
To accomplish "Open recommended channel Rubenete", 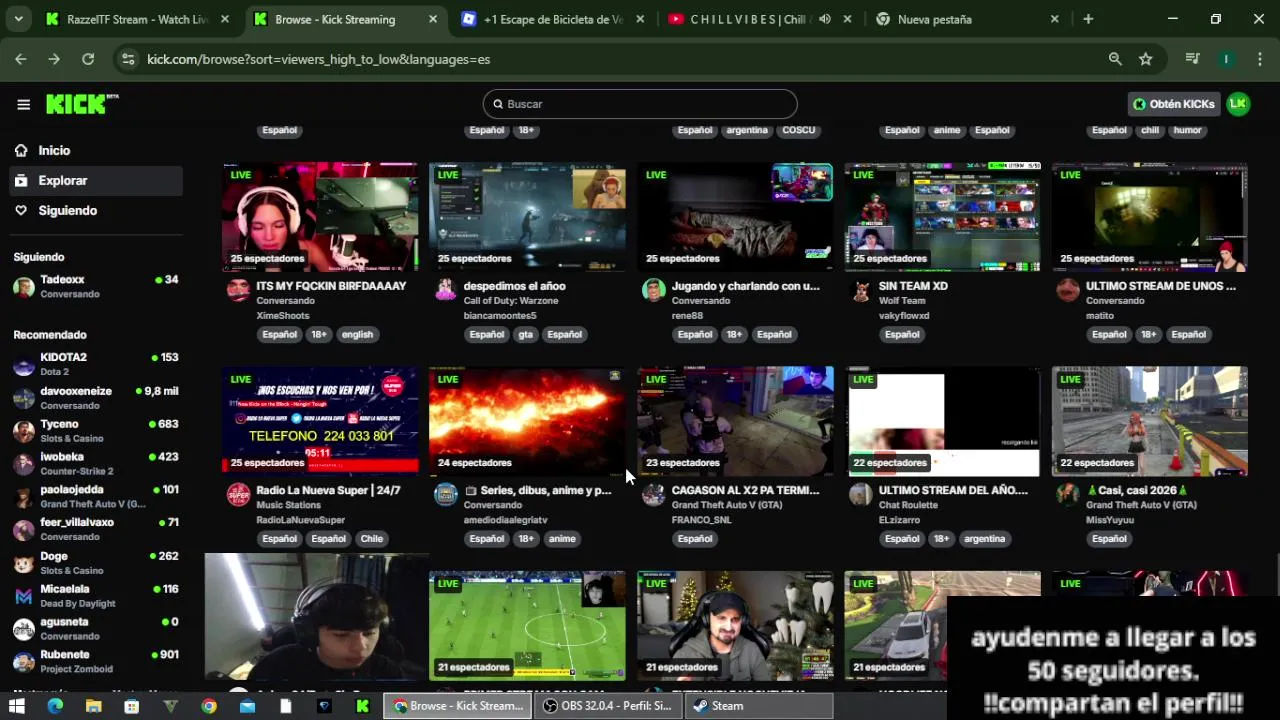I will (x=96, y=661).
